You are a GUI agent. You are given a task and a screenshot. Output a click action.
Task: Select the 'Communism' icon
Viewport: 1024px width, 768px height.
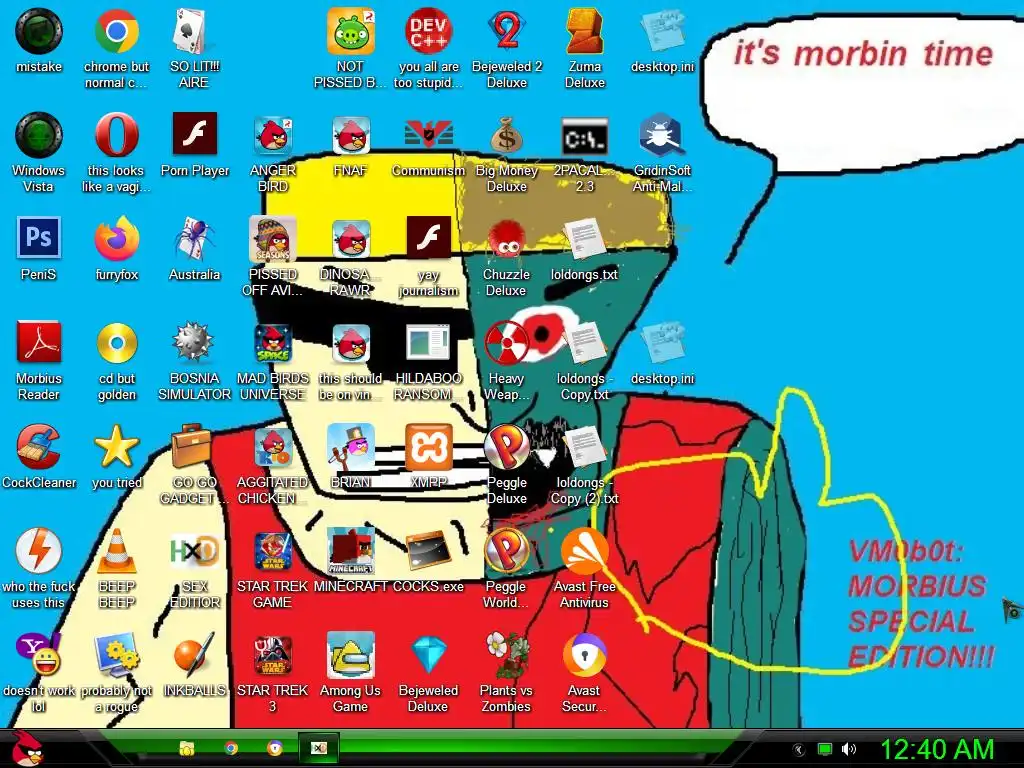pyautogui.click(x=428, y=135)
